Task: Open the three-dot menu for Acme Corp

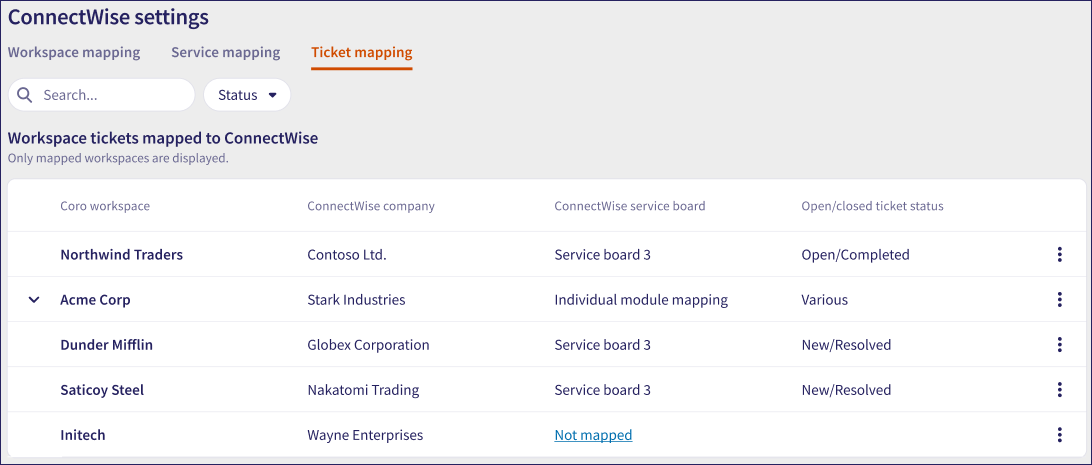Action: point(1059,300)
